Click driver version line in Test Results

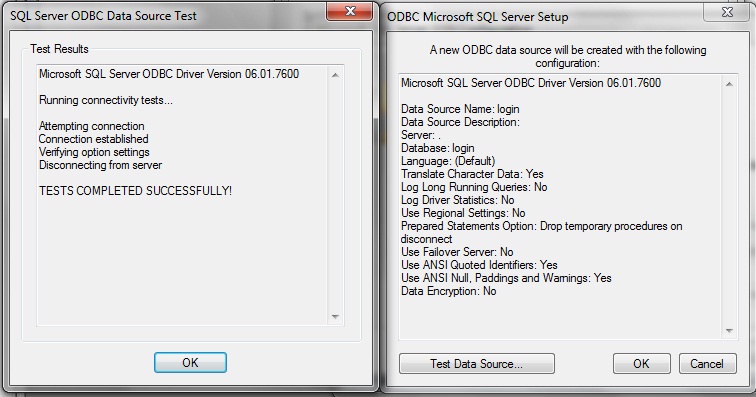pyautogui.click(x=169, y=74)
